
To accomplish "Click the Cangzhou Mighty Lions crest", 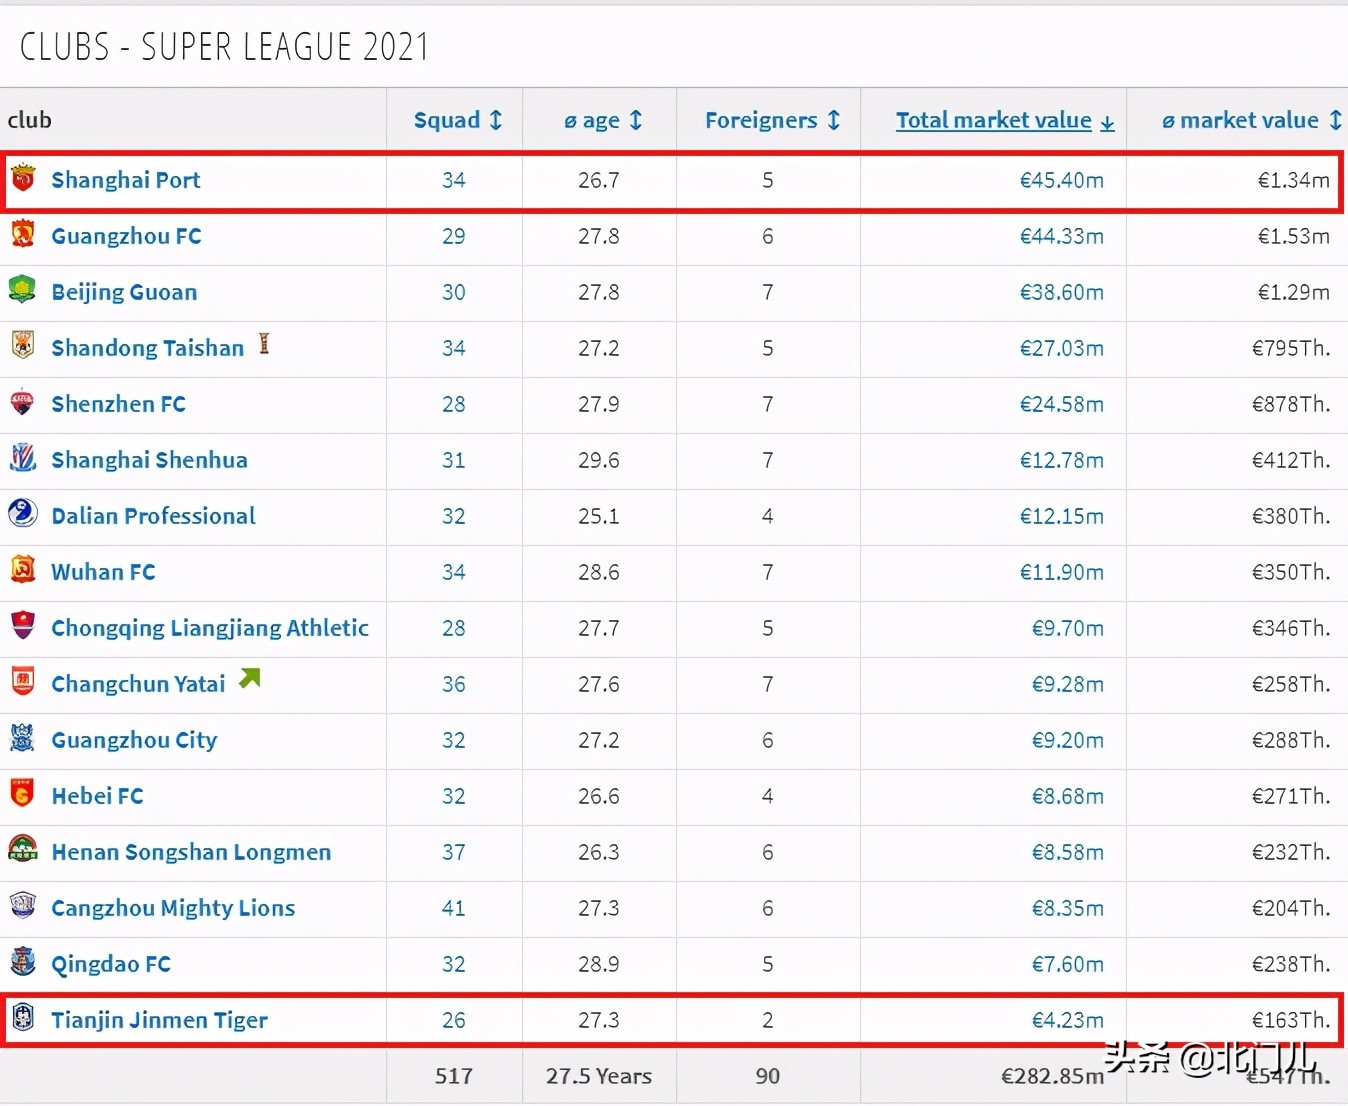I will tap(23, 907).
